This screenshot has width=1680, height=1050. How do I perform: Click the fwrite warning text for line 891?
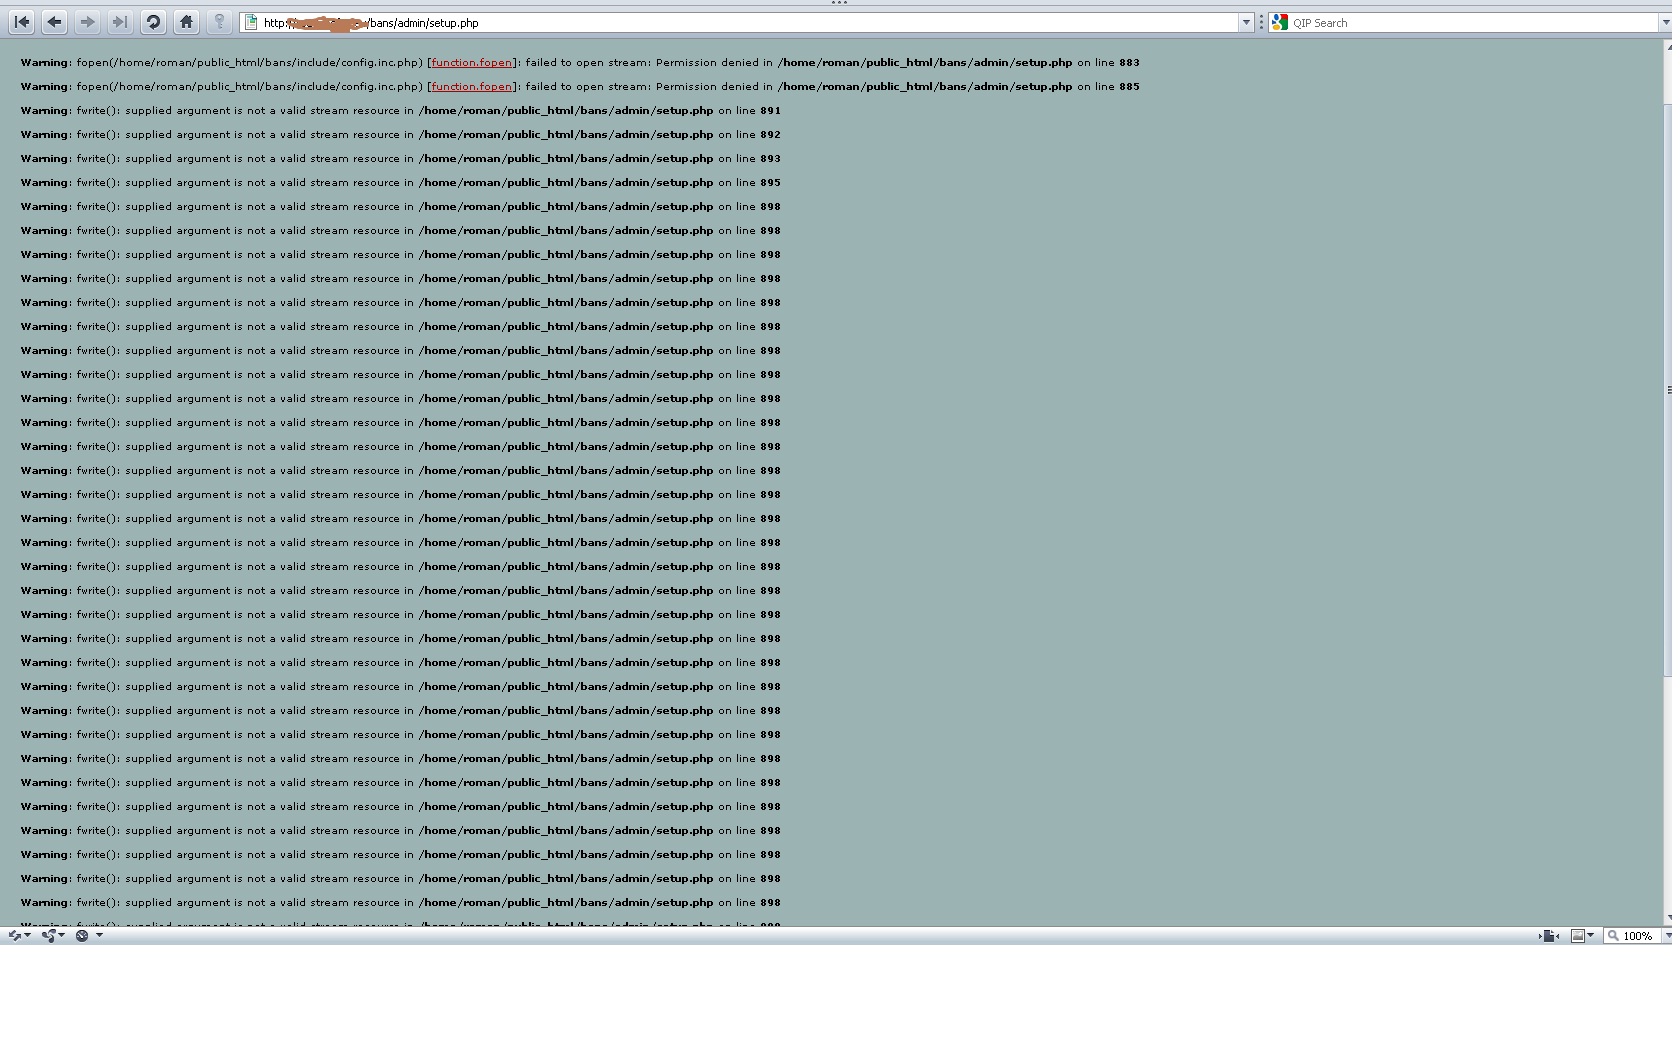point(400,110)
